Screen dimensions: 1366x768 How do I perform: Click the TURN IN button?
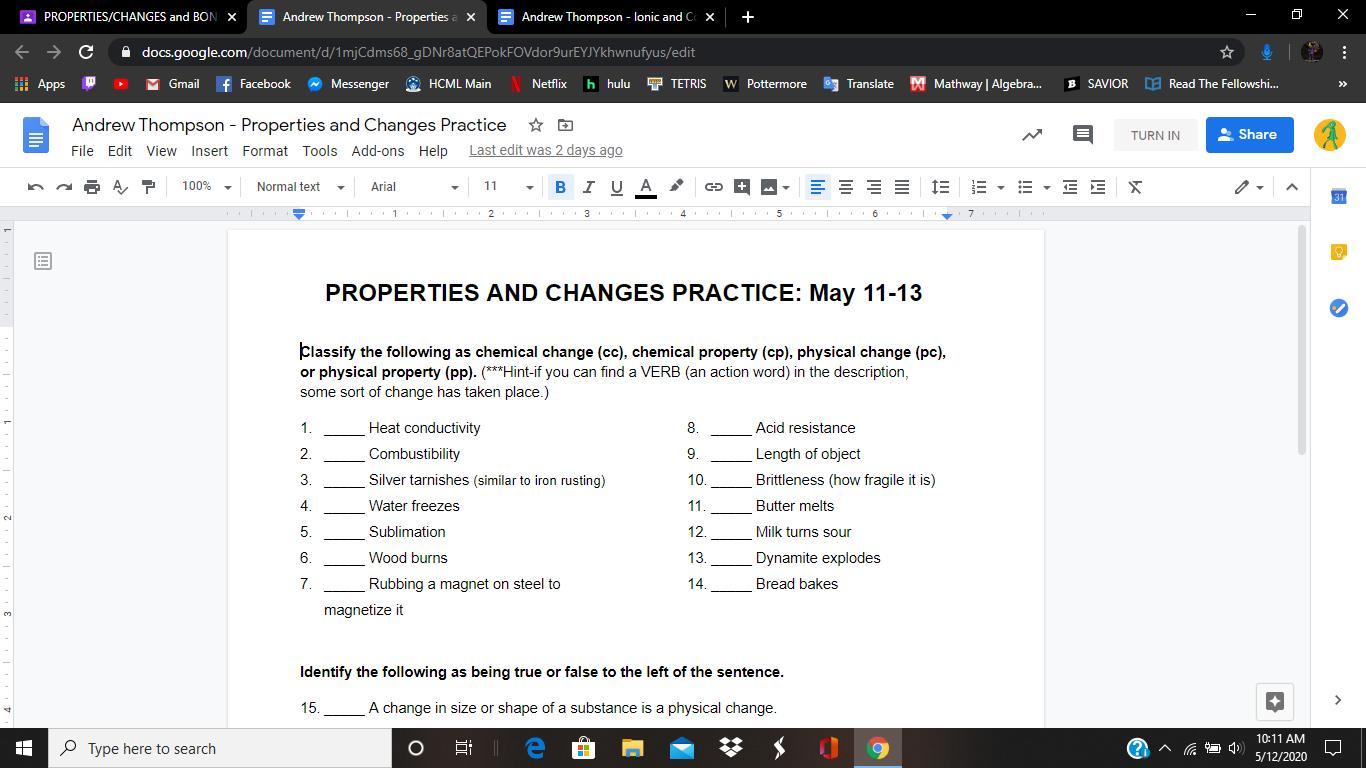tap(1154, 135)
